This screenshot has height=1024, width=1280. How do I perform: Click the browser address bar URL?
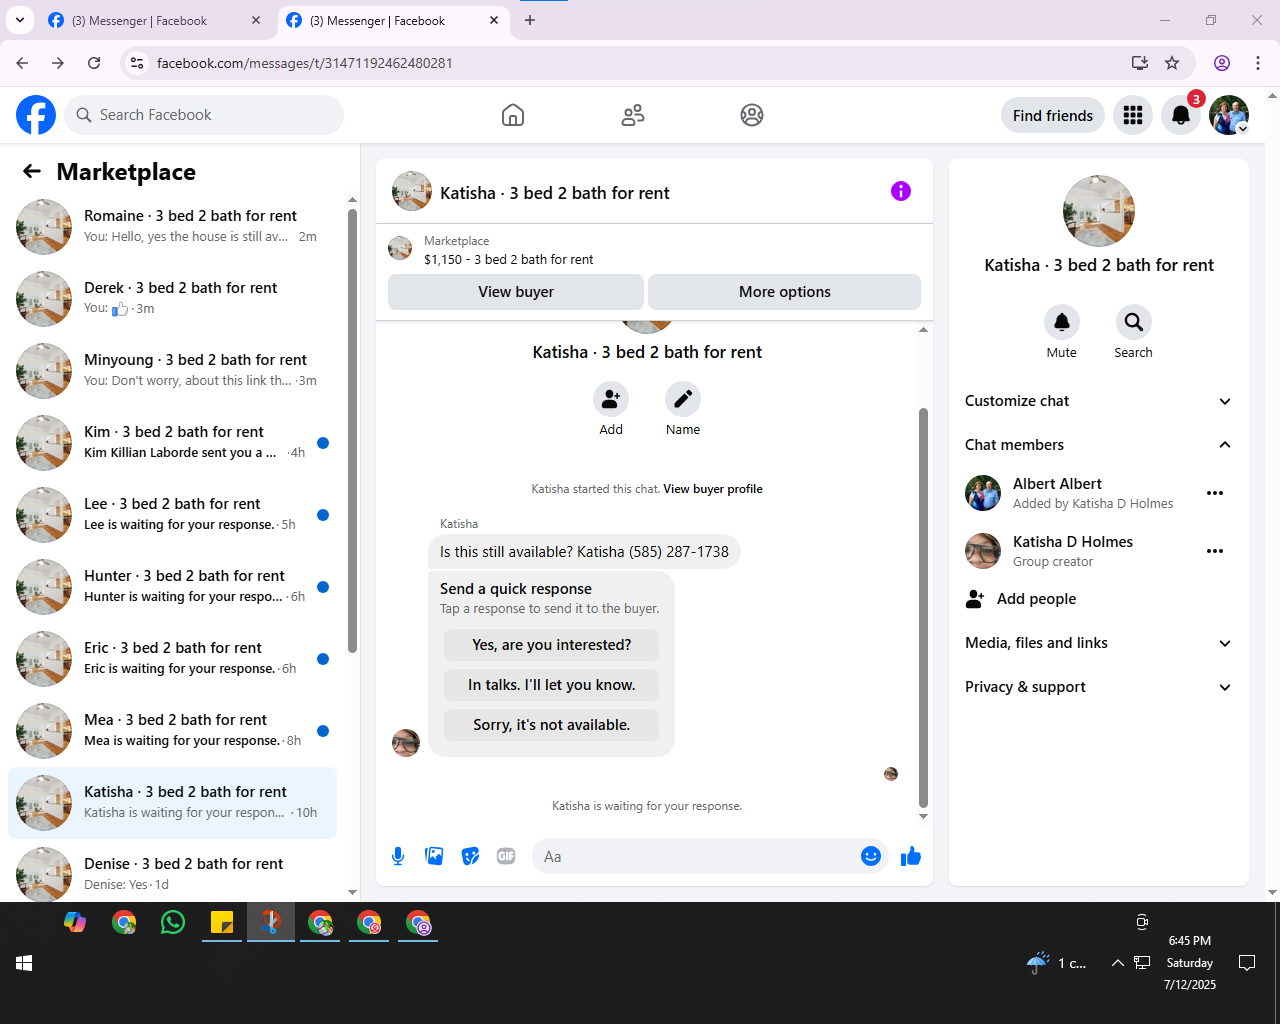point(305,63)
